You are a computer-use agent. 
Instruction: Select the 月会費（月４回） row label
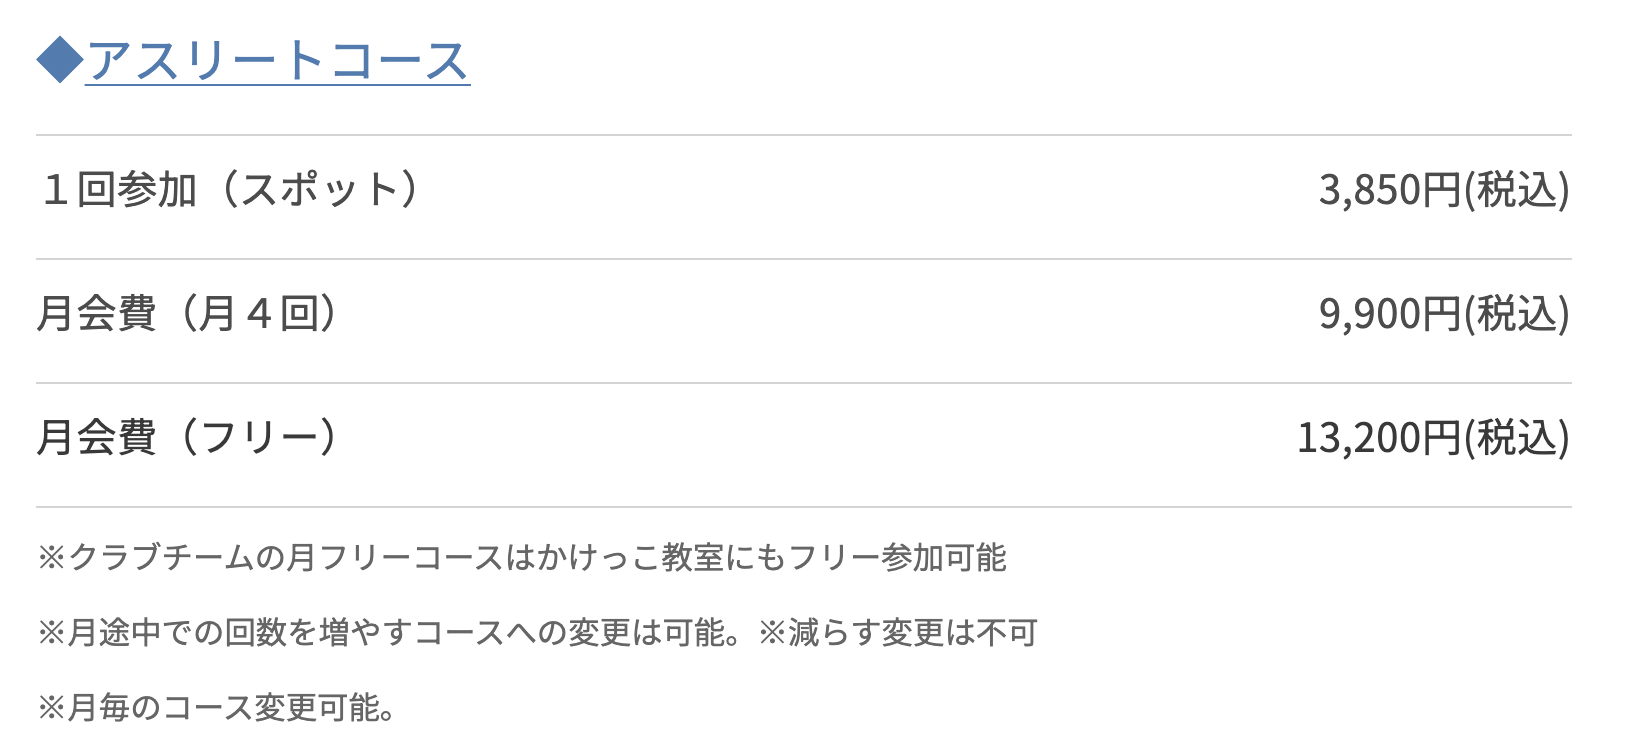pos(188,314)
